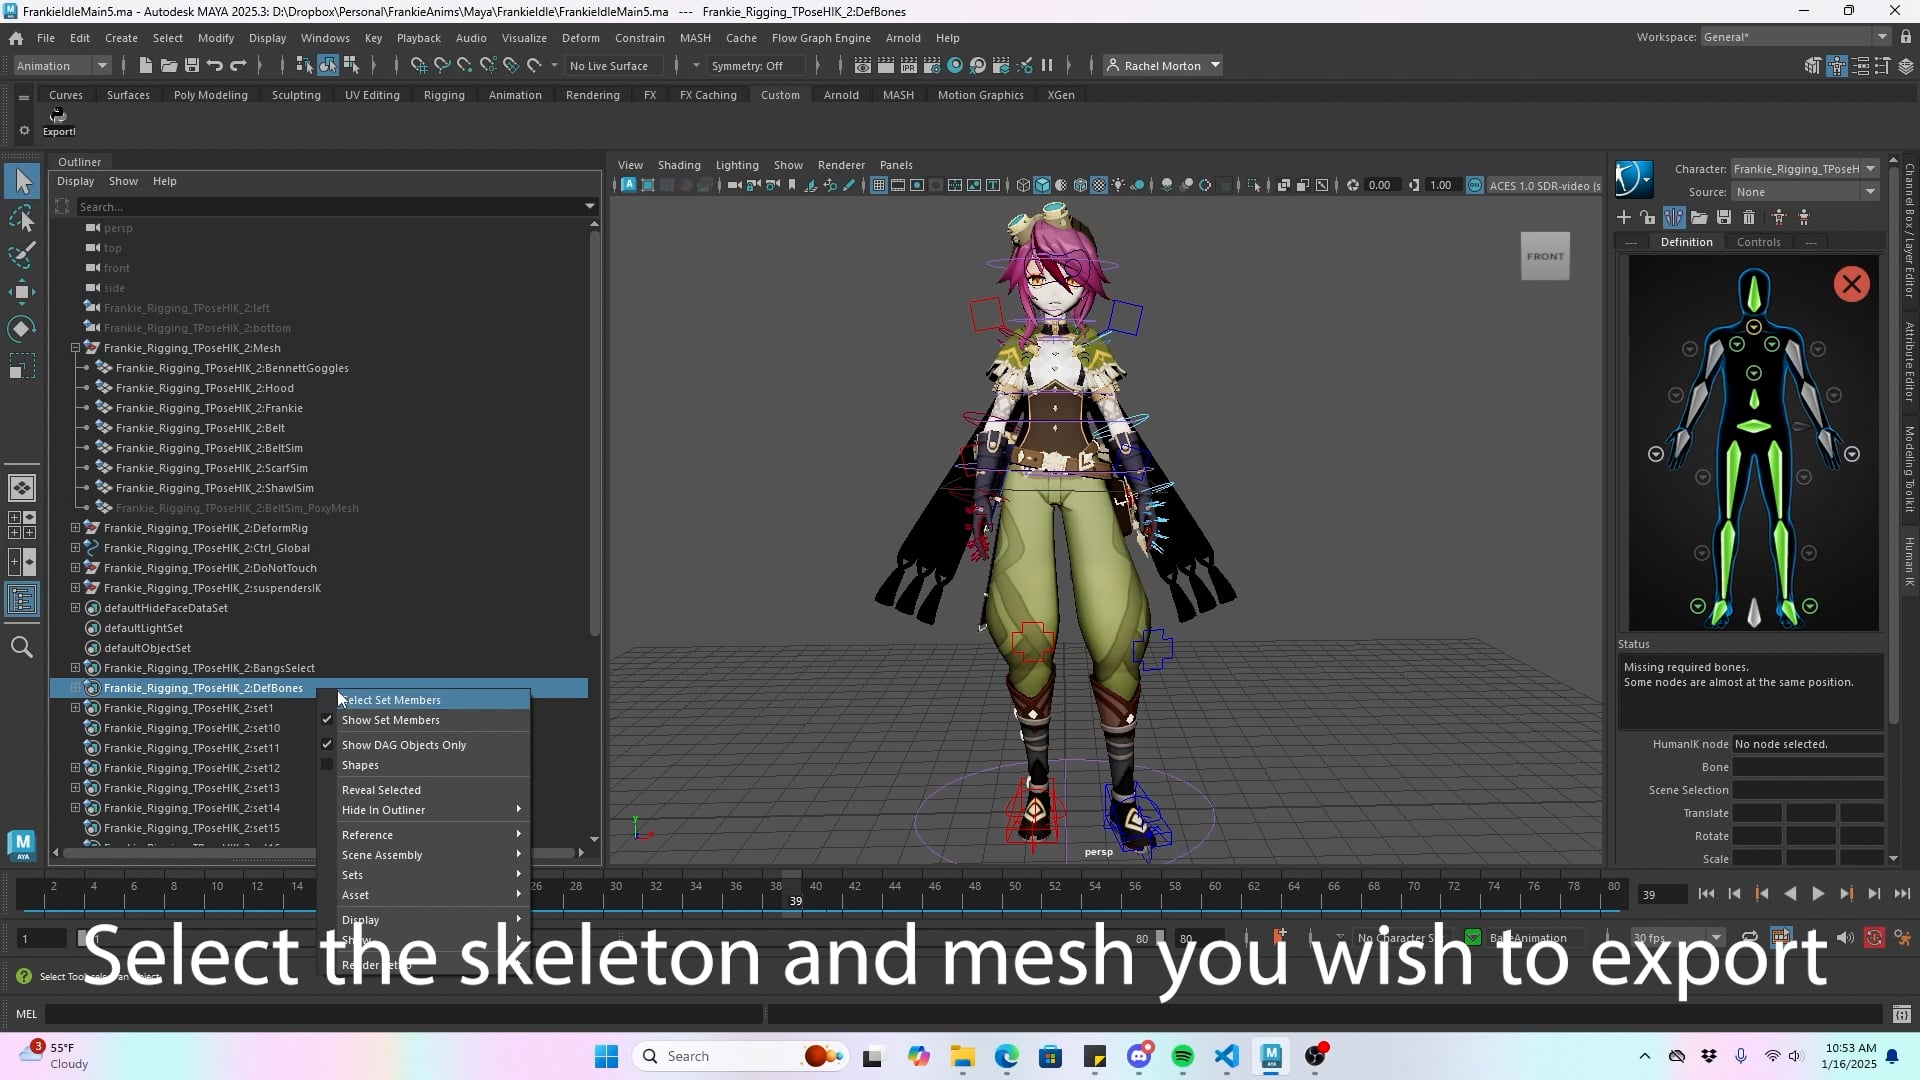
Task: Open scene folder icon in status line
Action: point(169,66)
